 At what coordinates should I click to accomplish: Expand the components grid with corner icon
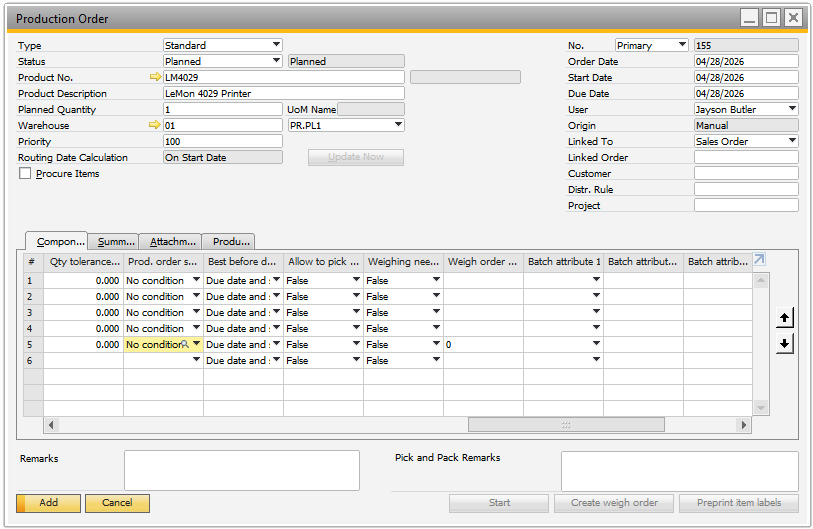[759, 260]
